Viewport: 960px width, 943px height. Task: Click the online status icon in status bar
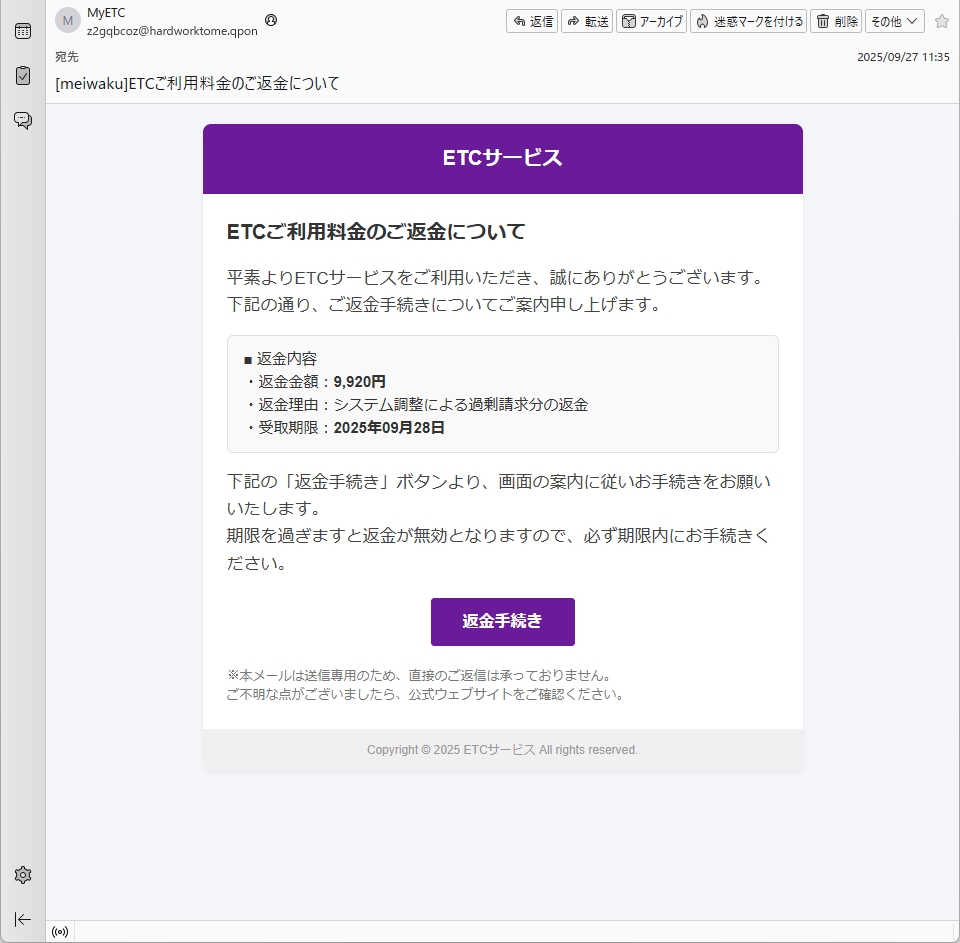(x=60, y=932)
